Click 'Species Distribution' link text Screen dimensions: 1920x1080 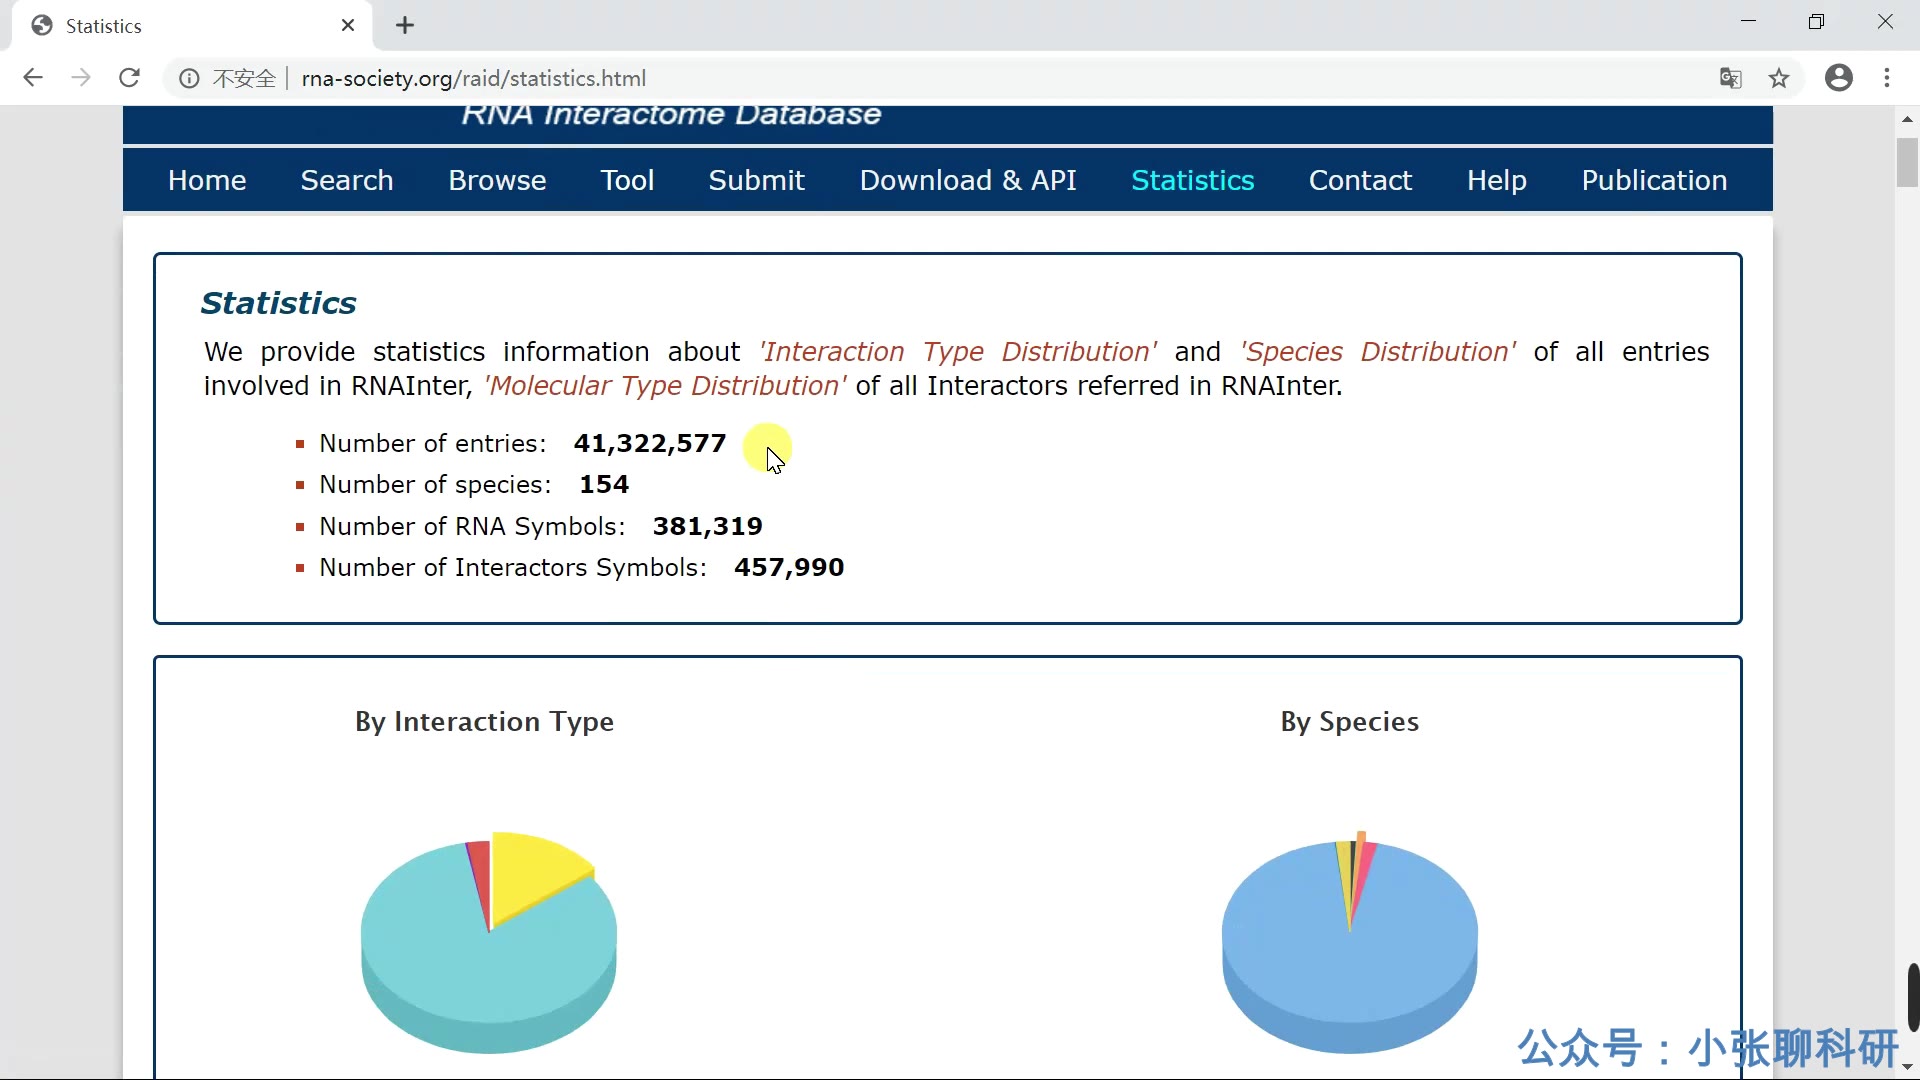point(1378,352)
